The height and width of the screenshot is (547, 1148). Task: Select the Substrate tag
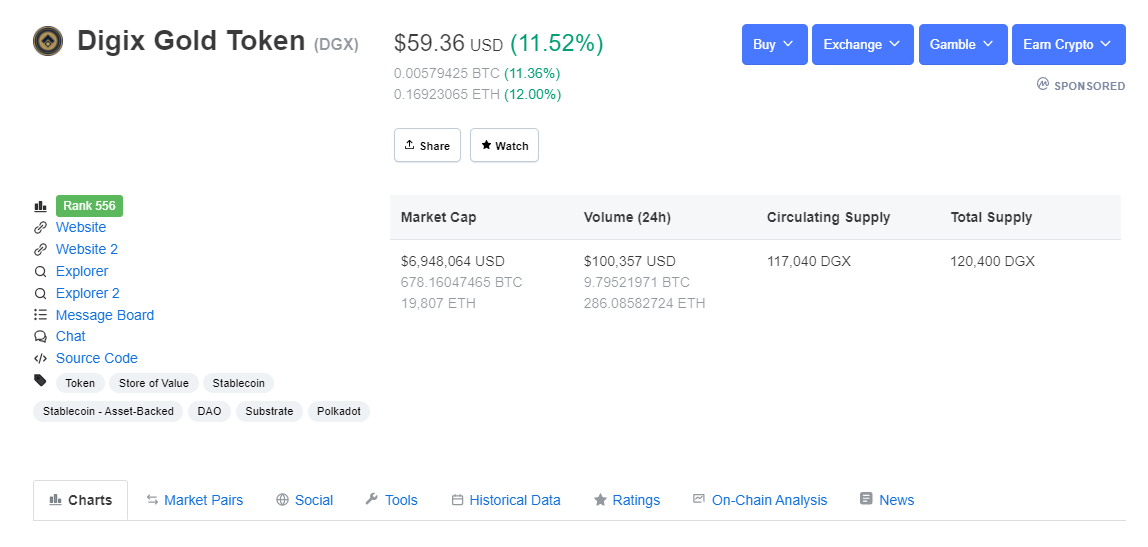point(269,412)
